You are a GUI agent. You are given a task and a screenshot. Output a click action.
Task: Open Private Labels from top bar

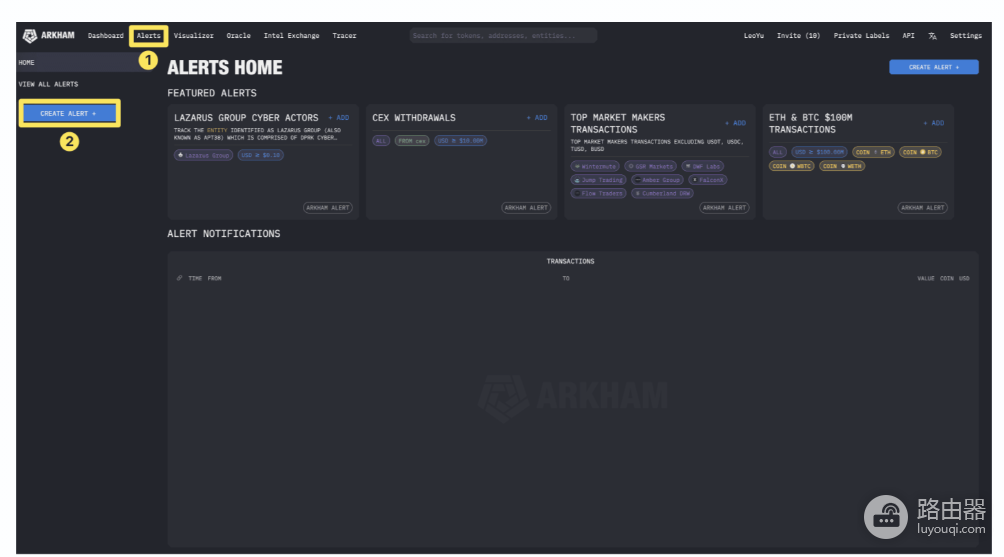[x=861, y=36]
